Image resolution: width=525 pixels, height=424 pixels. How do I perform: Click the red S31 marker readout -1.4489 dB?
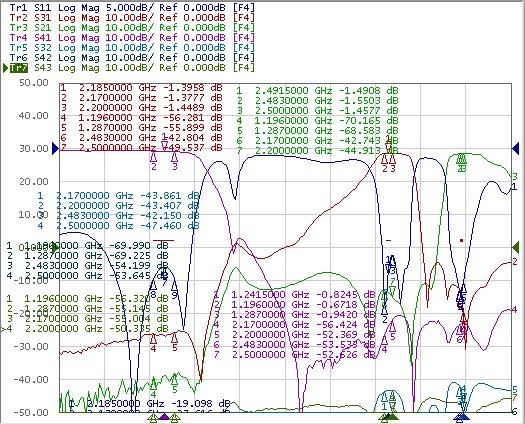click(193, 108)
